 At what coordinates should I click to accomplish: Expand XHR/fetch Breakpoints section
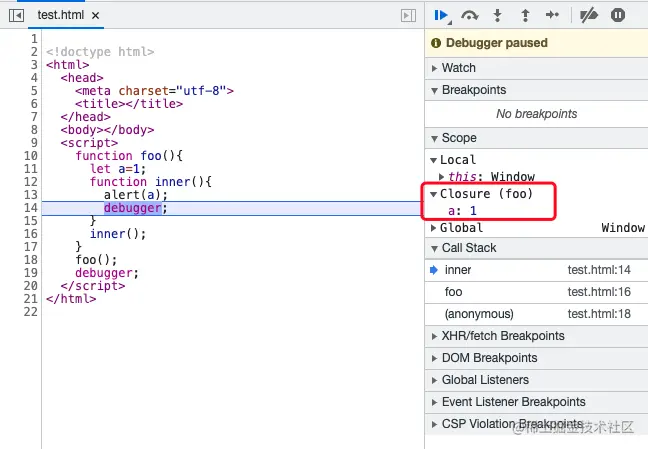click(x=536, y=336)
